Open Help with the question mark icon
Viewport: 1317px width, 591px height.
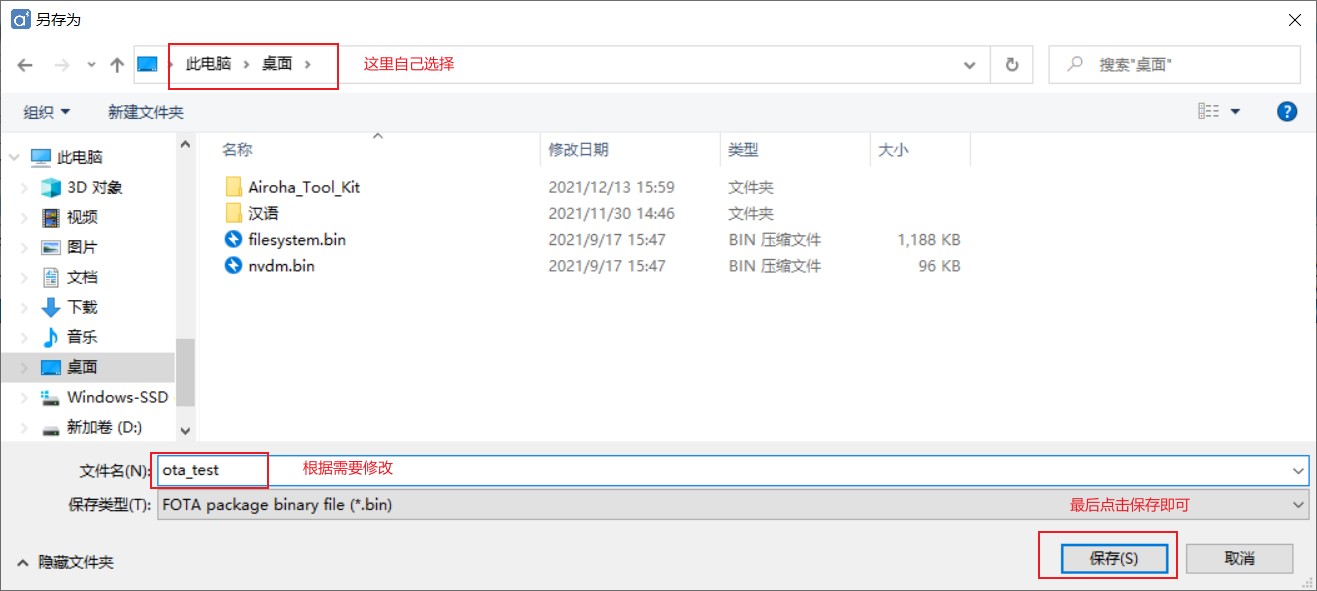point(1286,111)
